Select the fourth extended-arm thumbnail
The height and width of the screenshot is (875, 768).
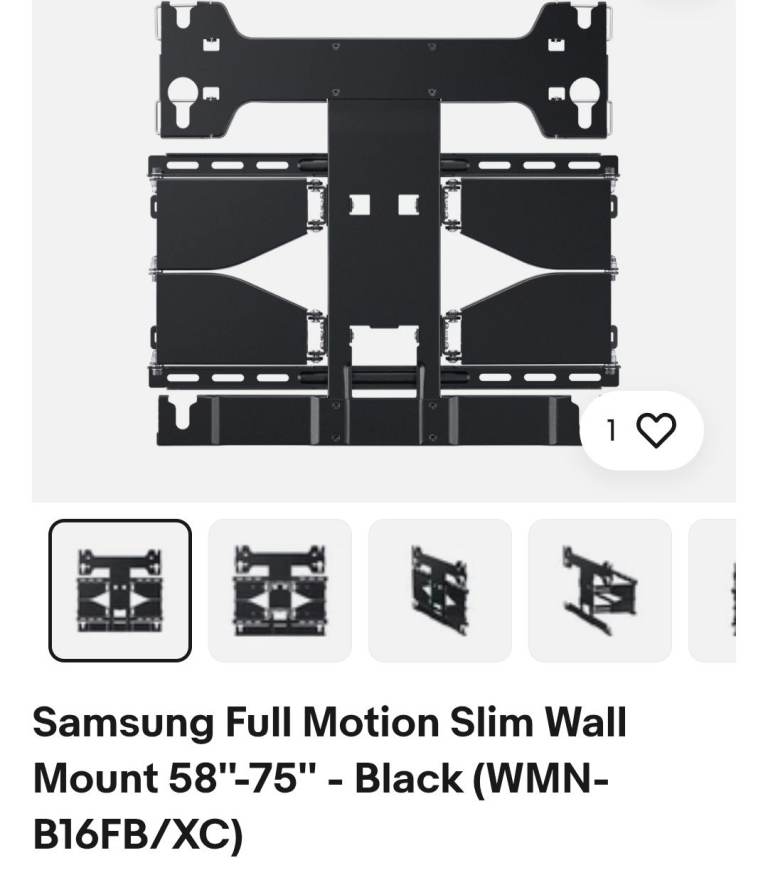click(600, 590)
